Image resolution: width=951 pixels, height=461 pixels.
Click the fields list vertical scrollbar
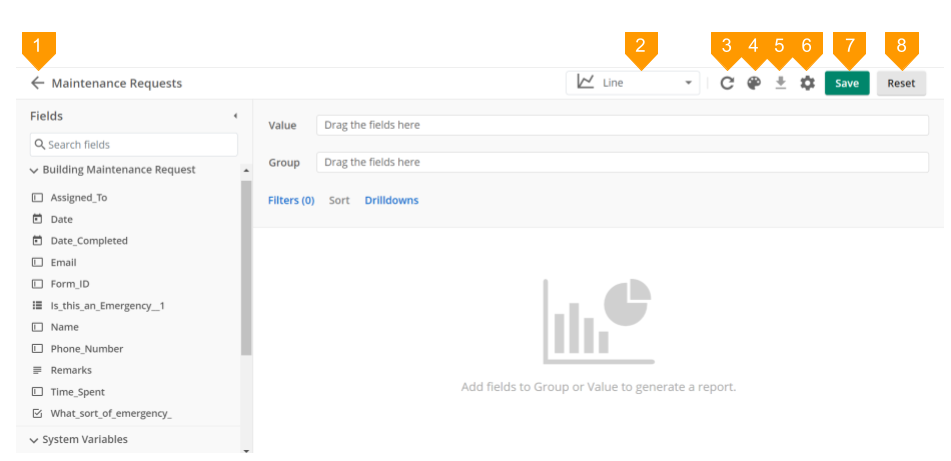[246, 270]
